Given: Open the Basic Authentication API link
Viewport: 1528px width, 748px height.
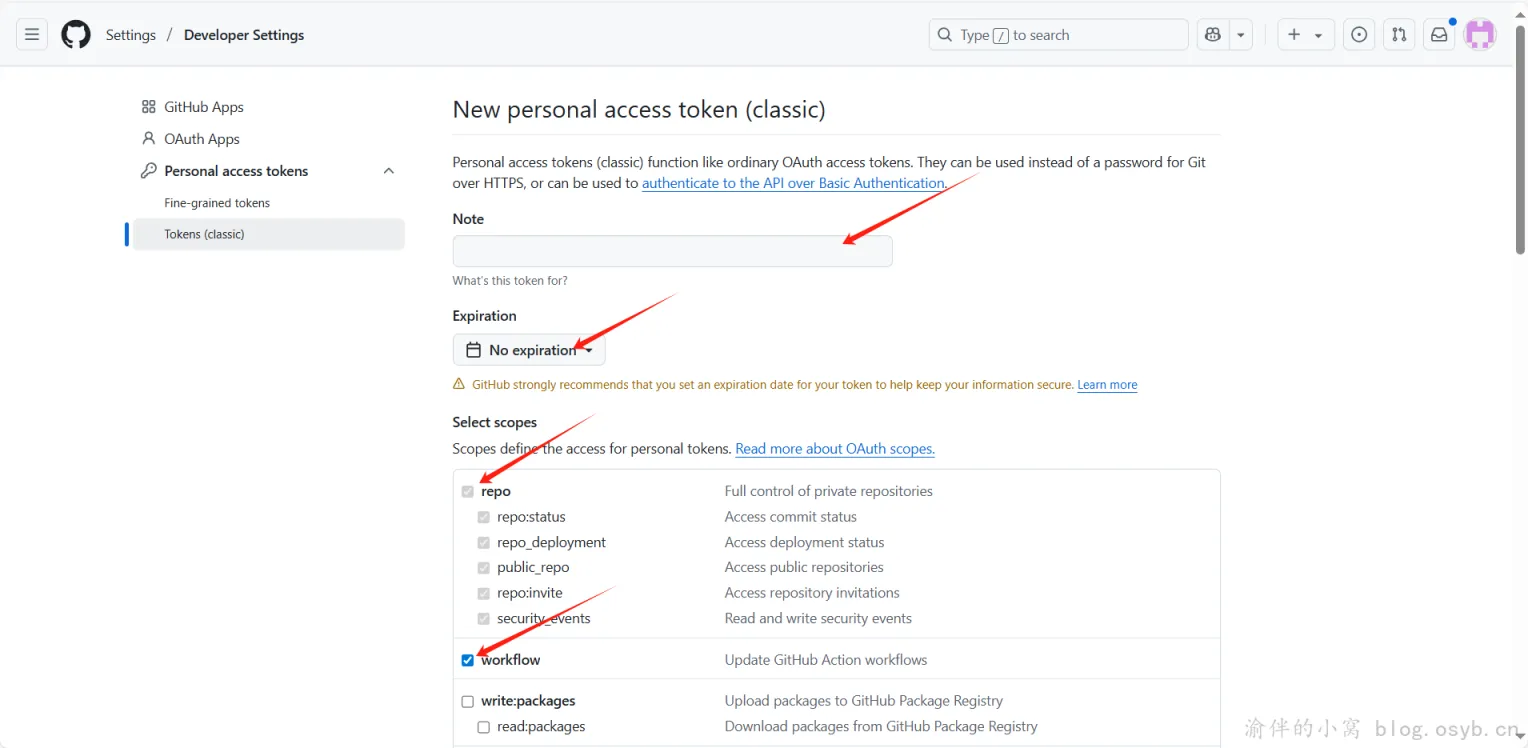Looking at the screenshot, I should (792, 183).
